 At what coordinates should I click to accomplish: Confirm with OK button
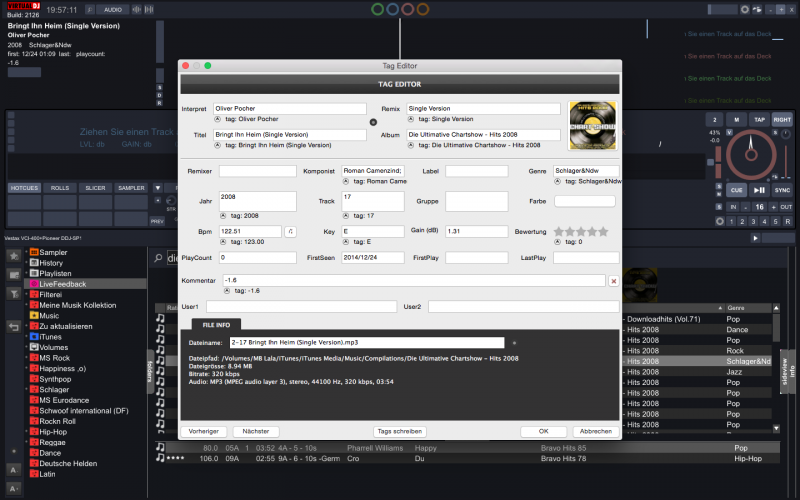coord(543,432)
